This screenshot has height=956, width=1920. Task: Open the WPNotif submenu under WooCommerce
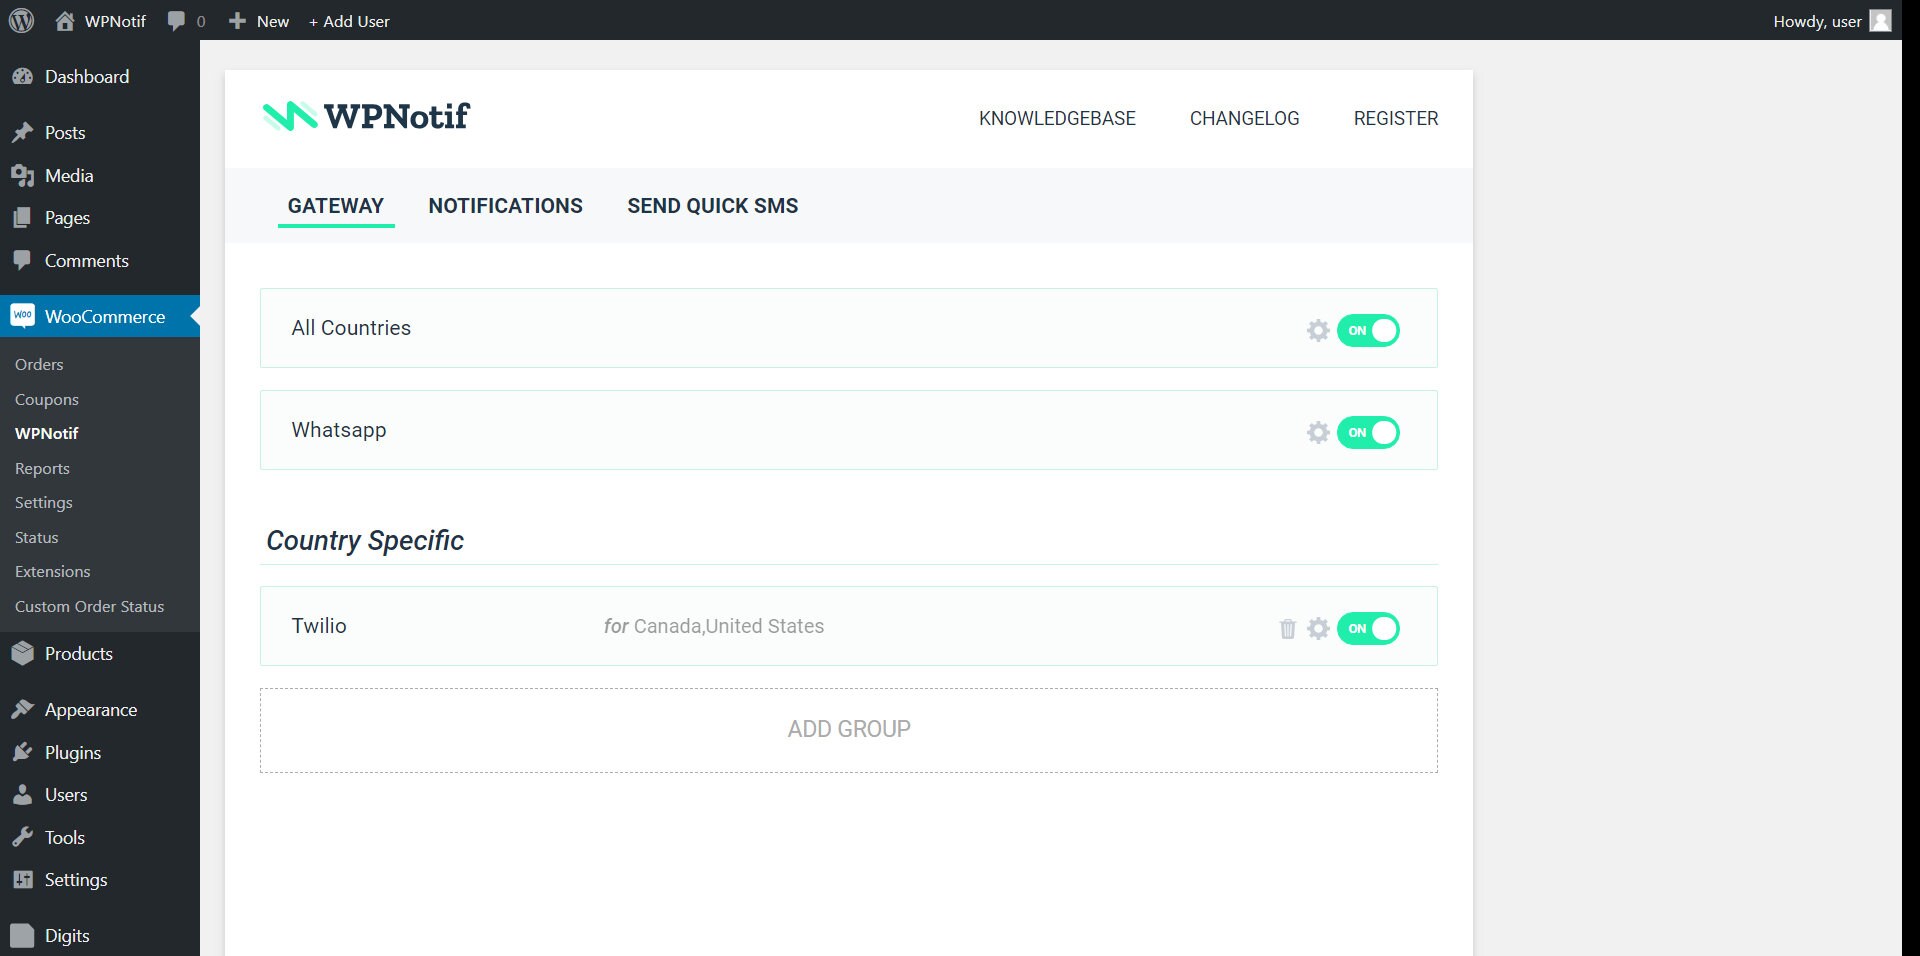pos(46,433)
